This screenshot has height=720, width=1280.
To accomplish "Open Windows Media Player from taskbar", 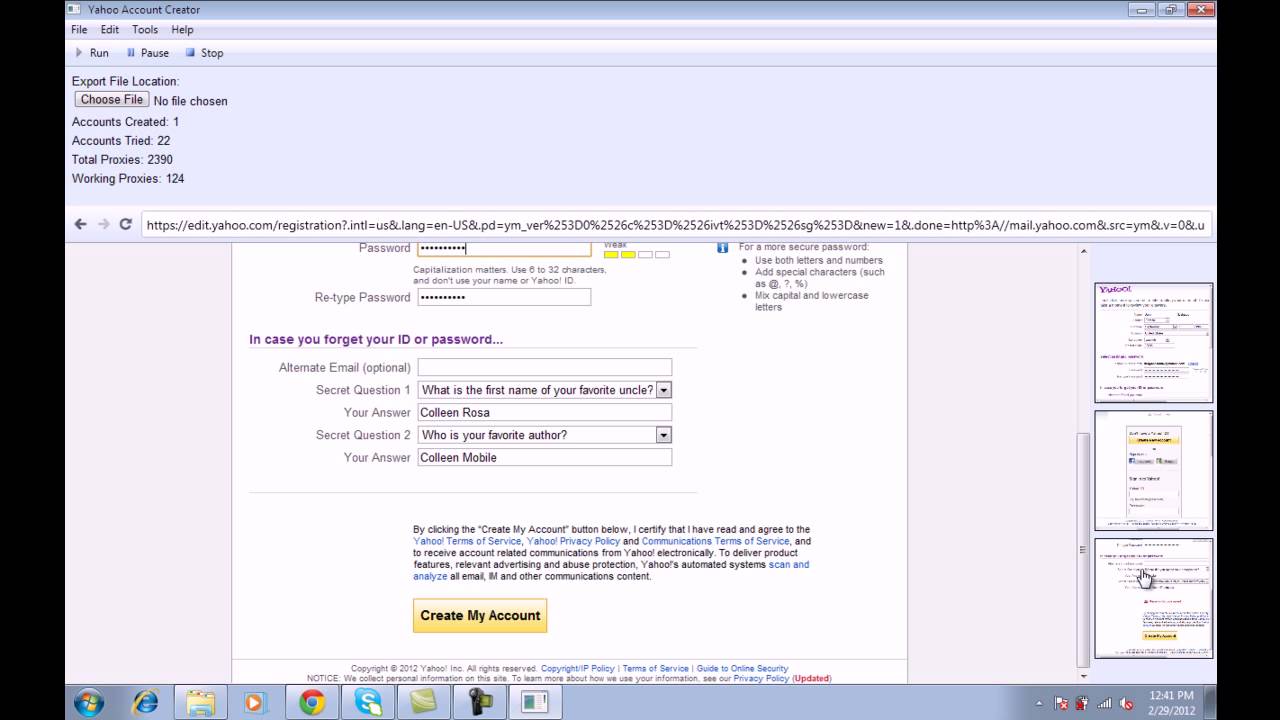I will click(x=254, y=703).
